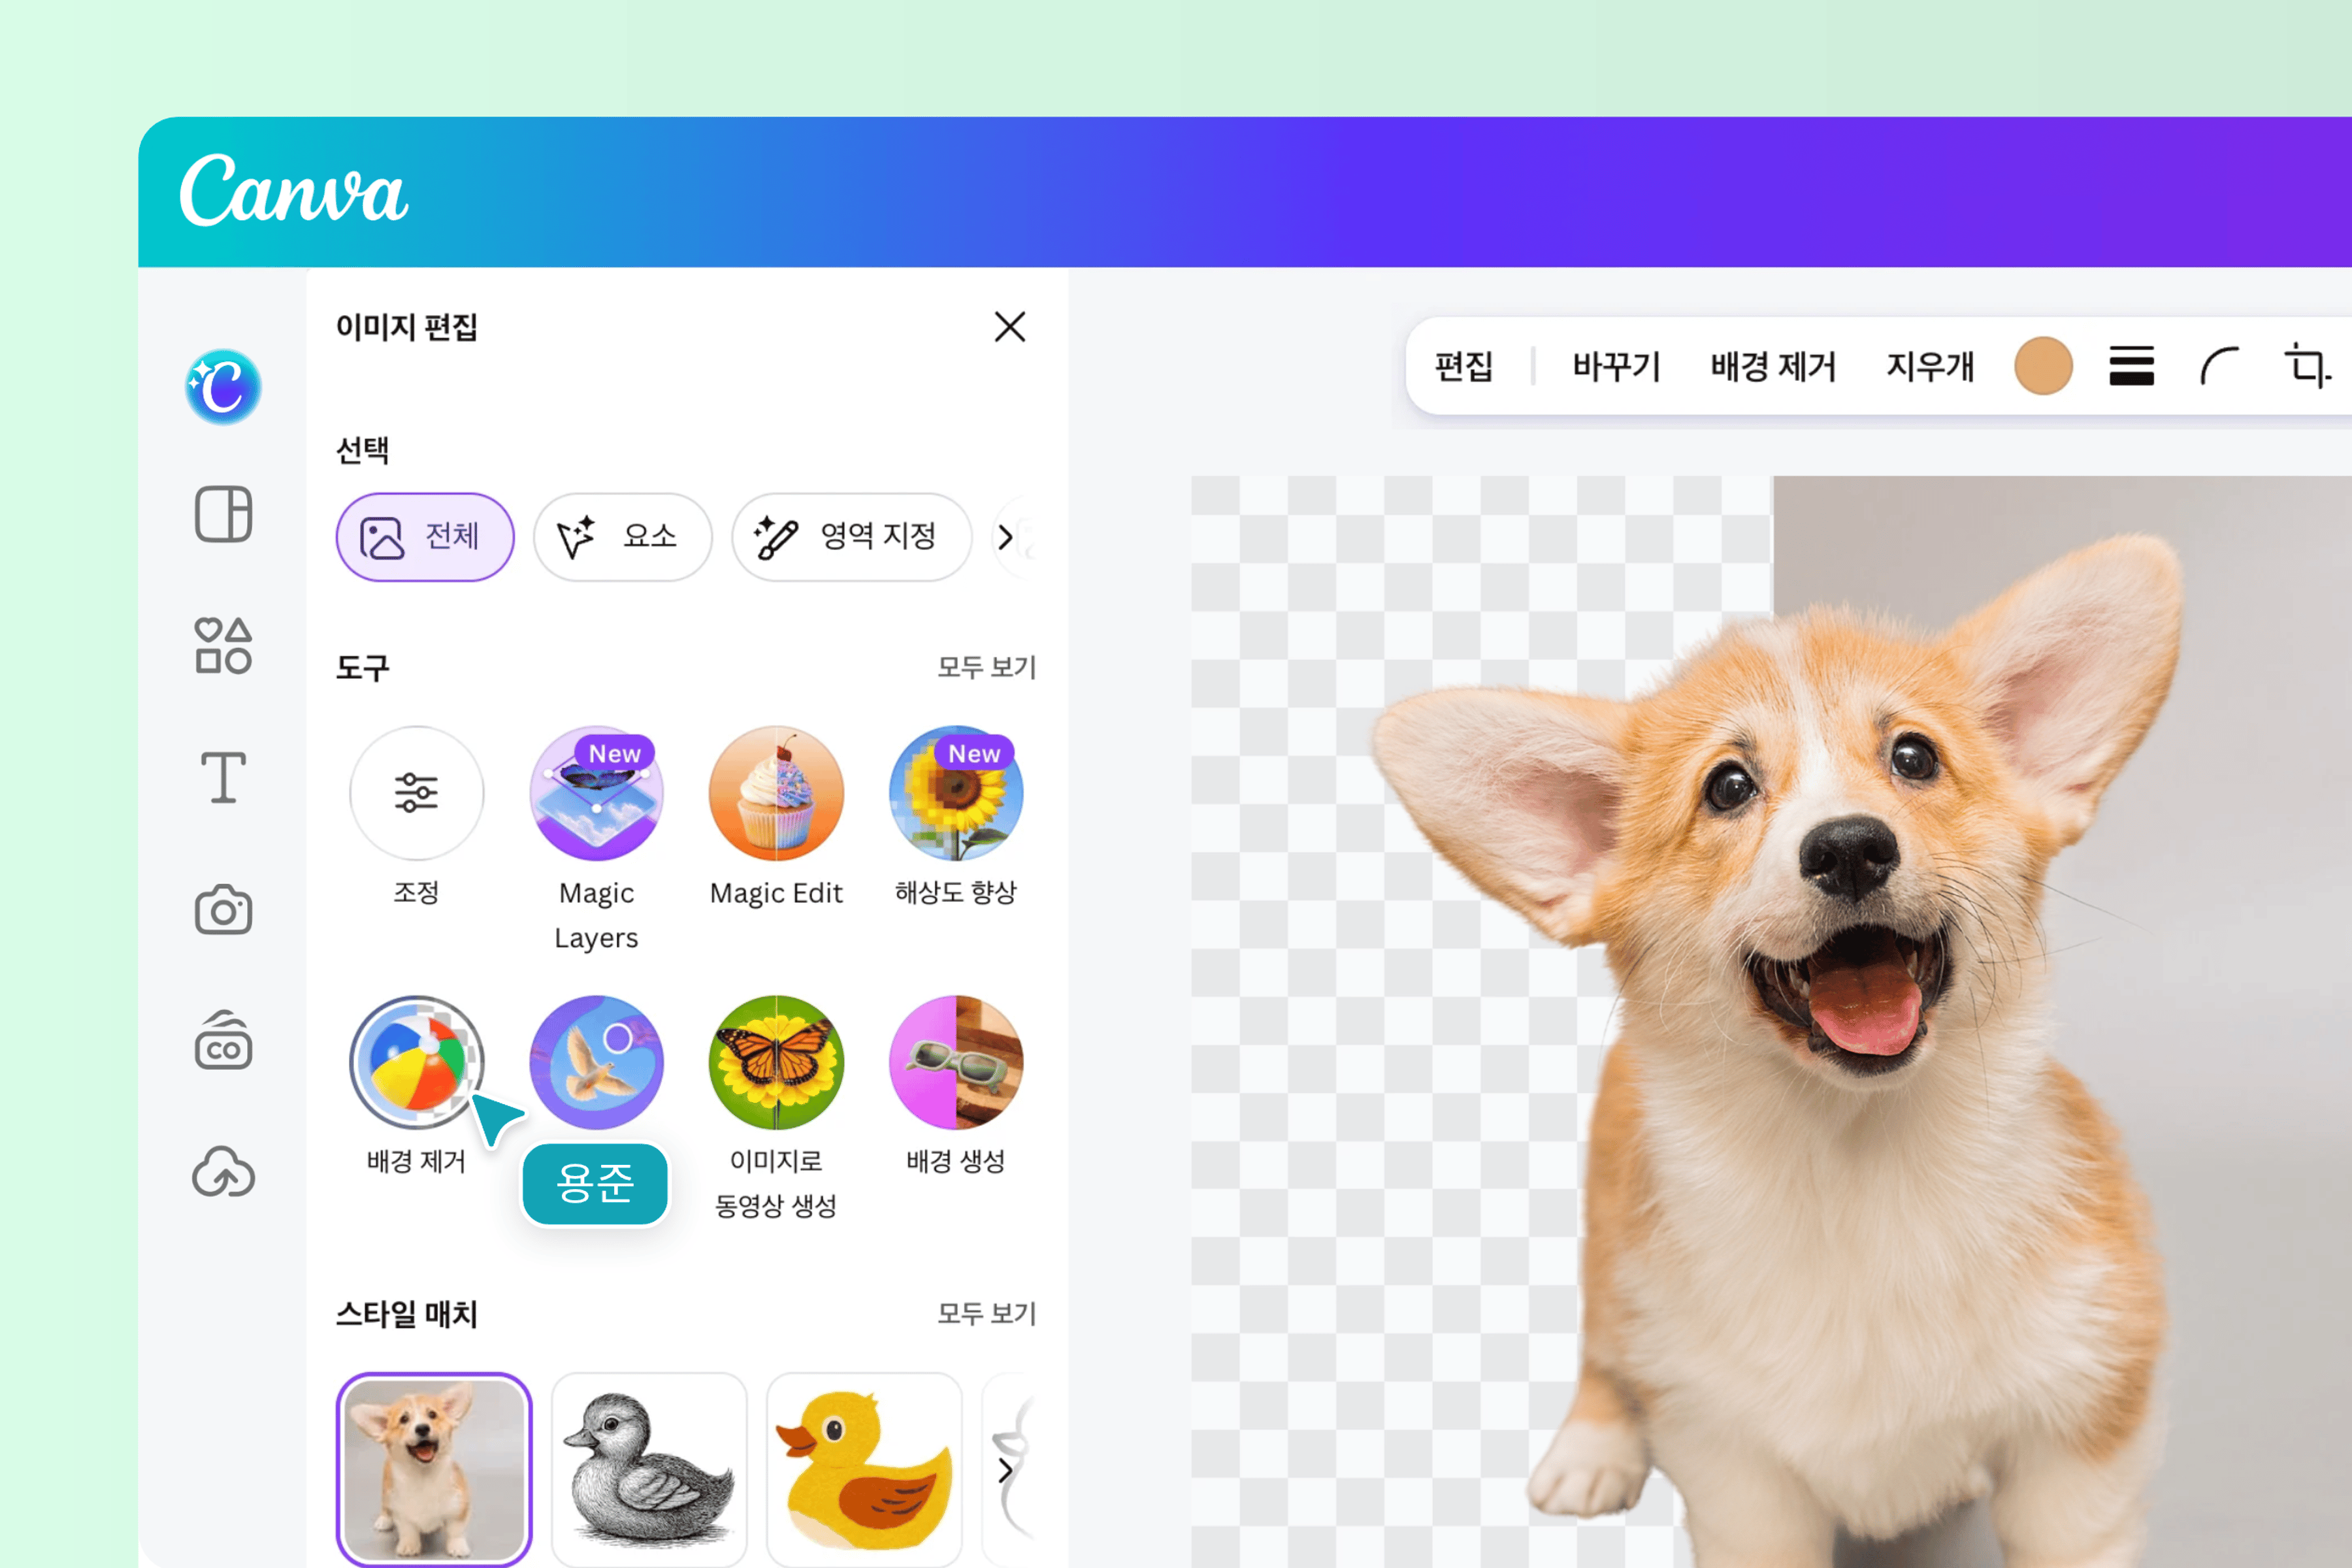The height and width of the screenshot is (1568, 2352).
Task: Open the 조정 adjust tool
Action: [416, 793]
